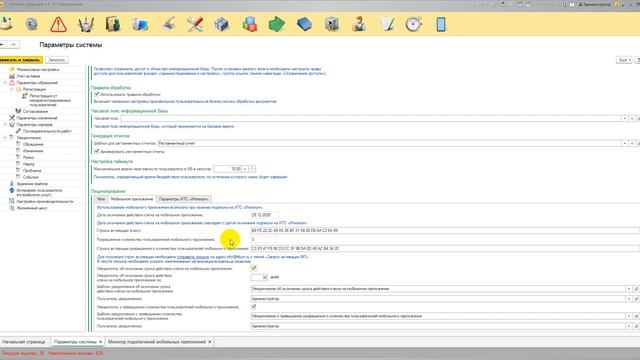Viewport: 640px width, 360px height.
Task: Open the user-limit notification template dropdown
Action: (629, 316)
